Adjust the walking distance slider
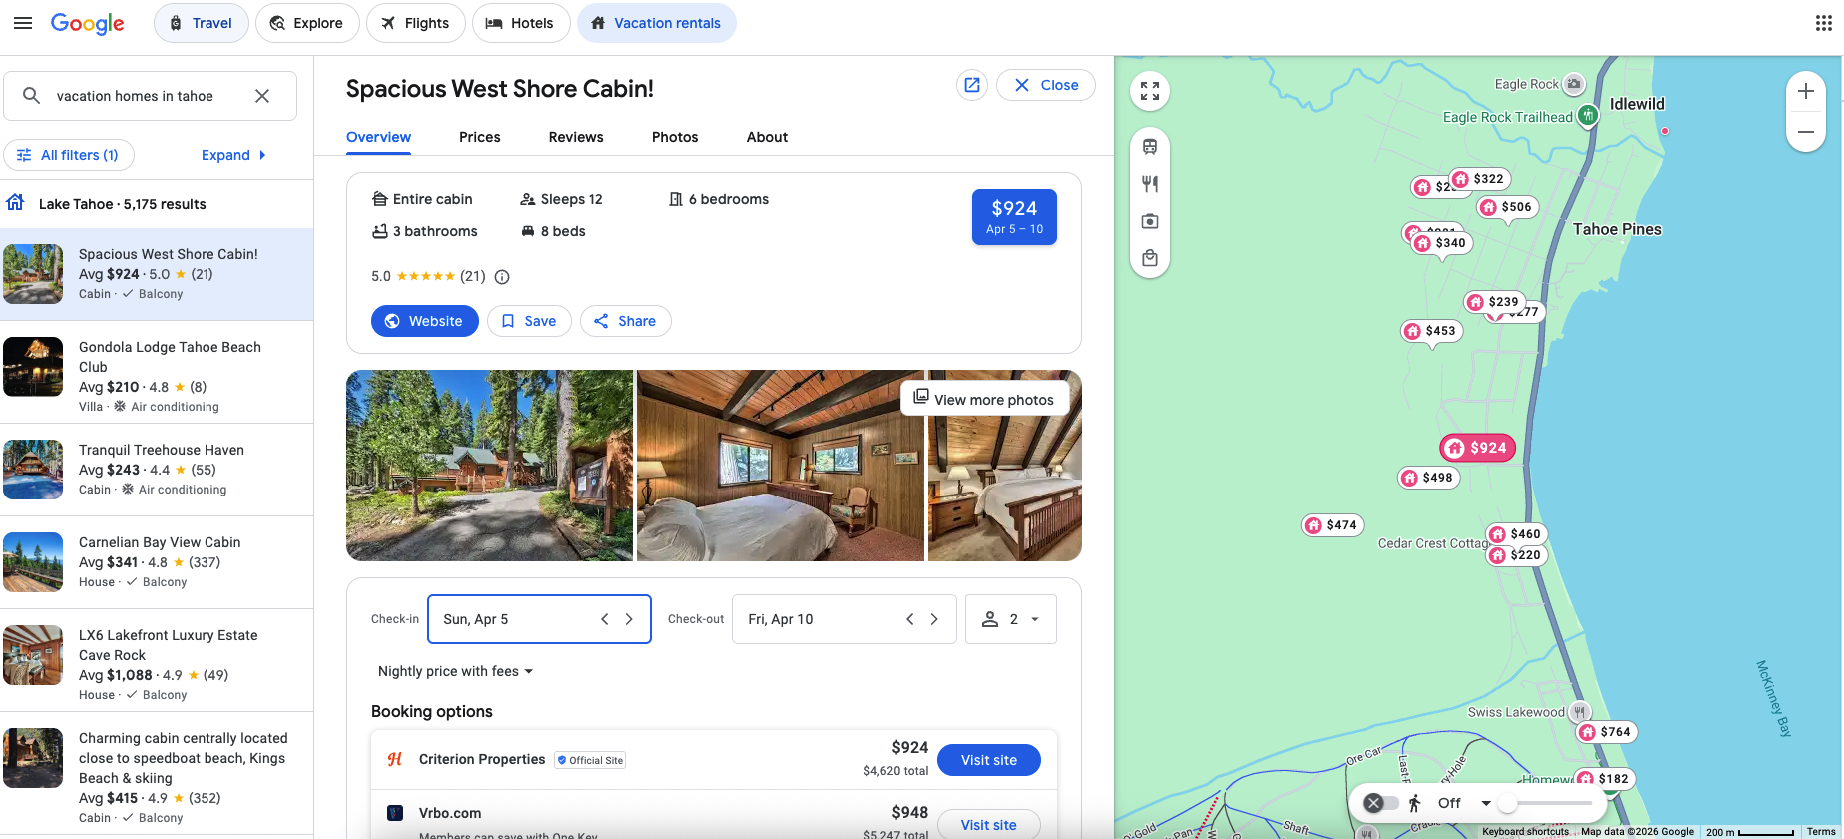This screenshot has width=1844, height=839. click(x=1548, y=803)
